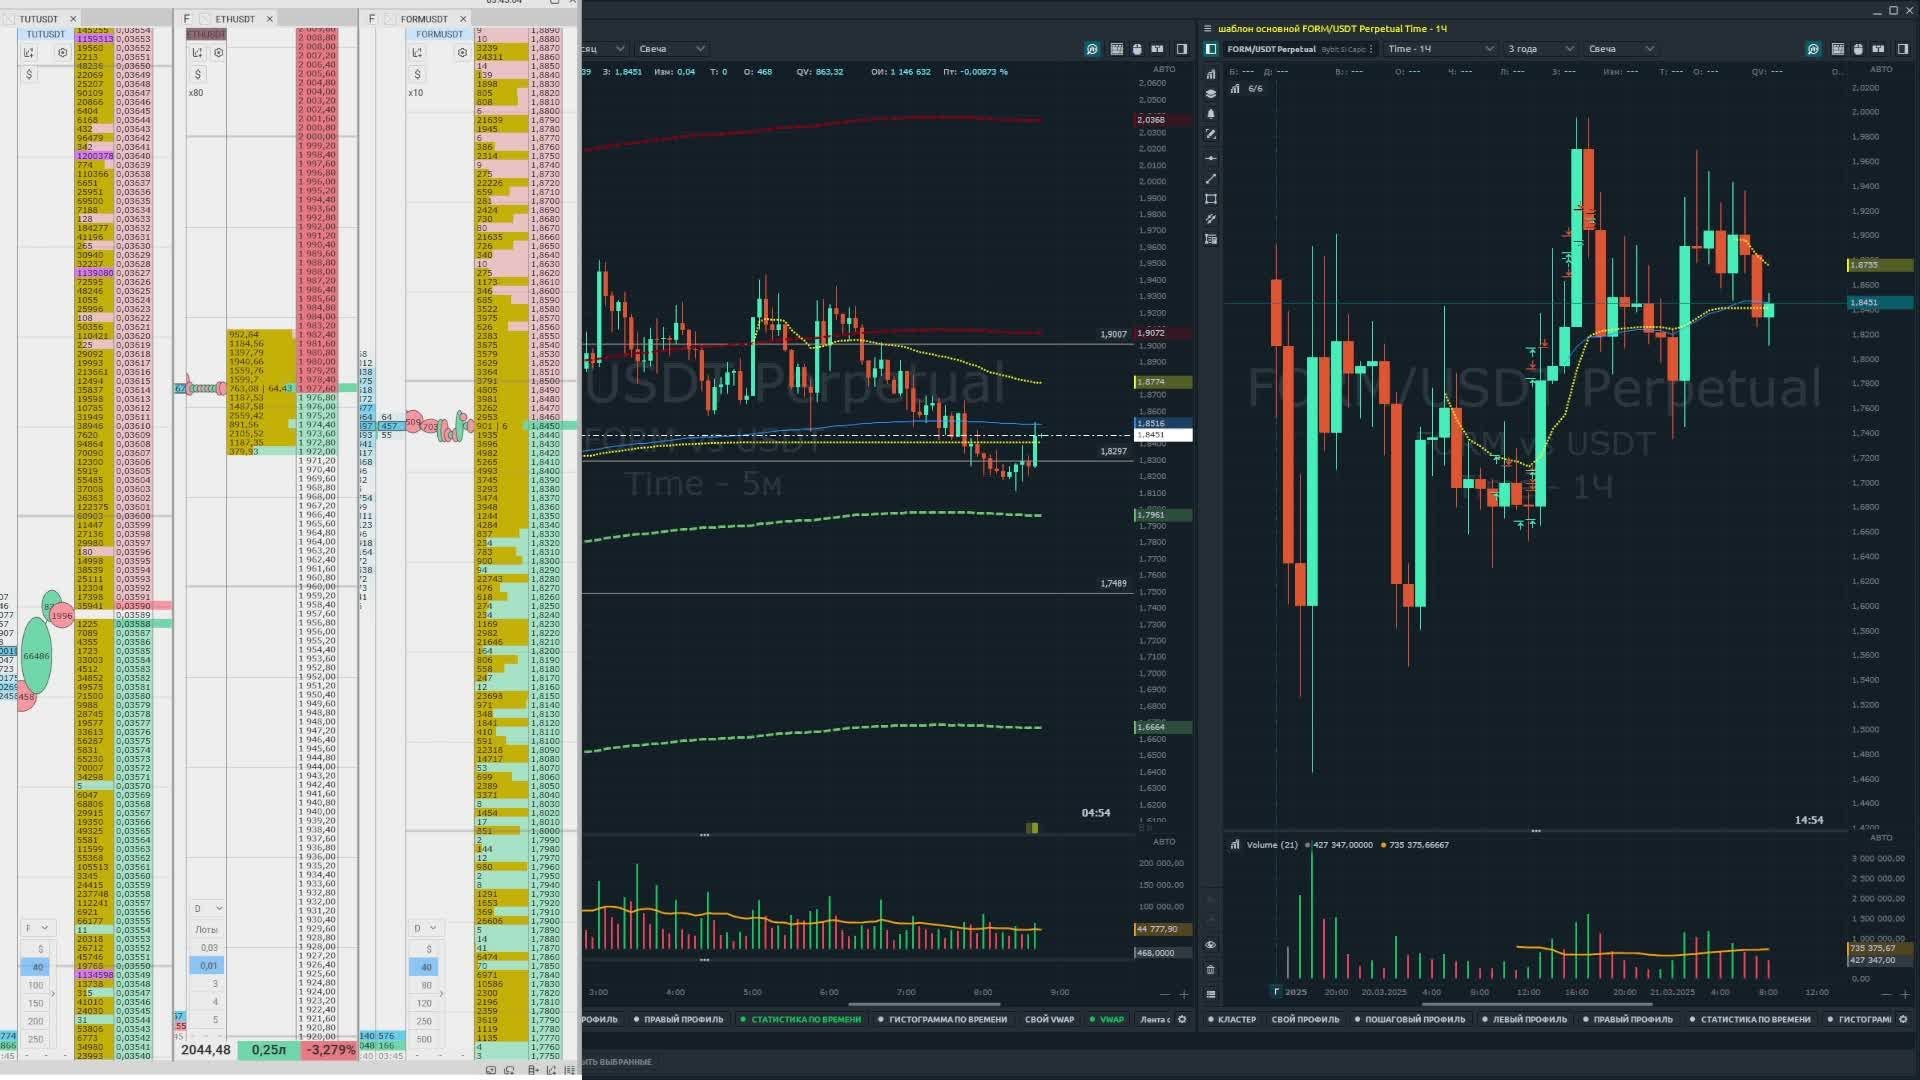Toggle eye visibility icon in right chart sidebar

(1211, 945)
